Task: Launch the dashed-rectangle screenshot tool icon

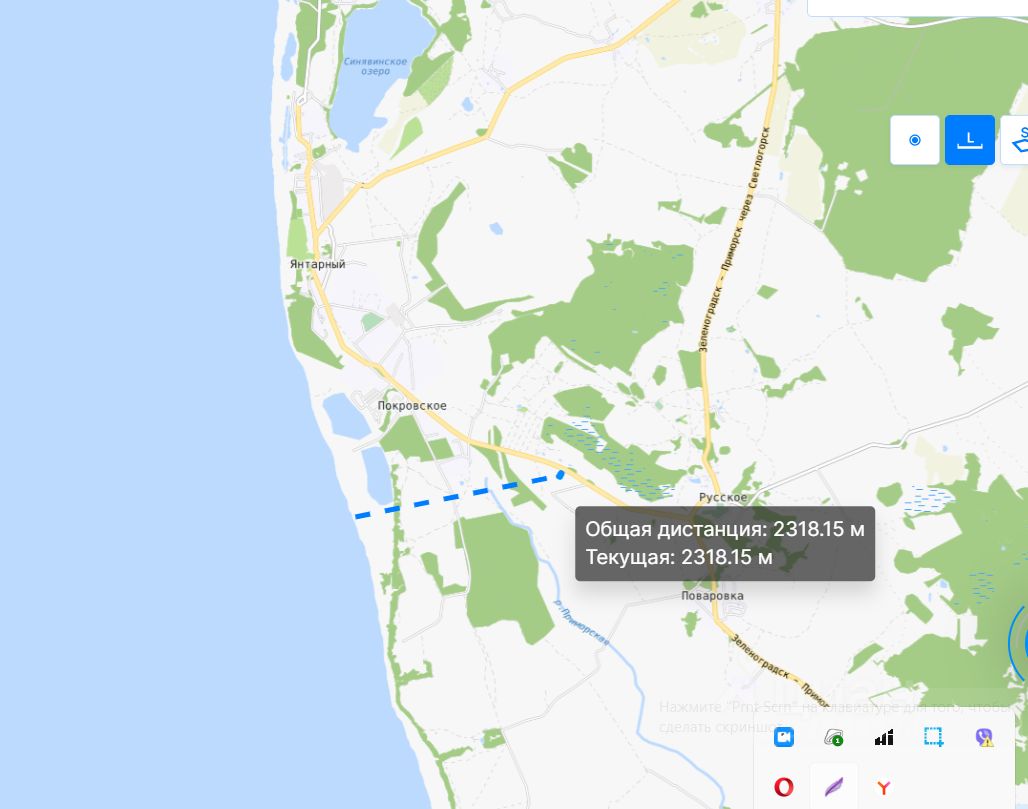Action: pos(934,737)
